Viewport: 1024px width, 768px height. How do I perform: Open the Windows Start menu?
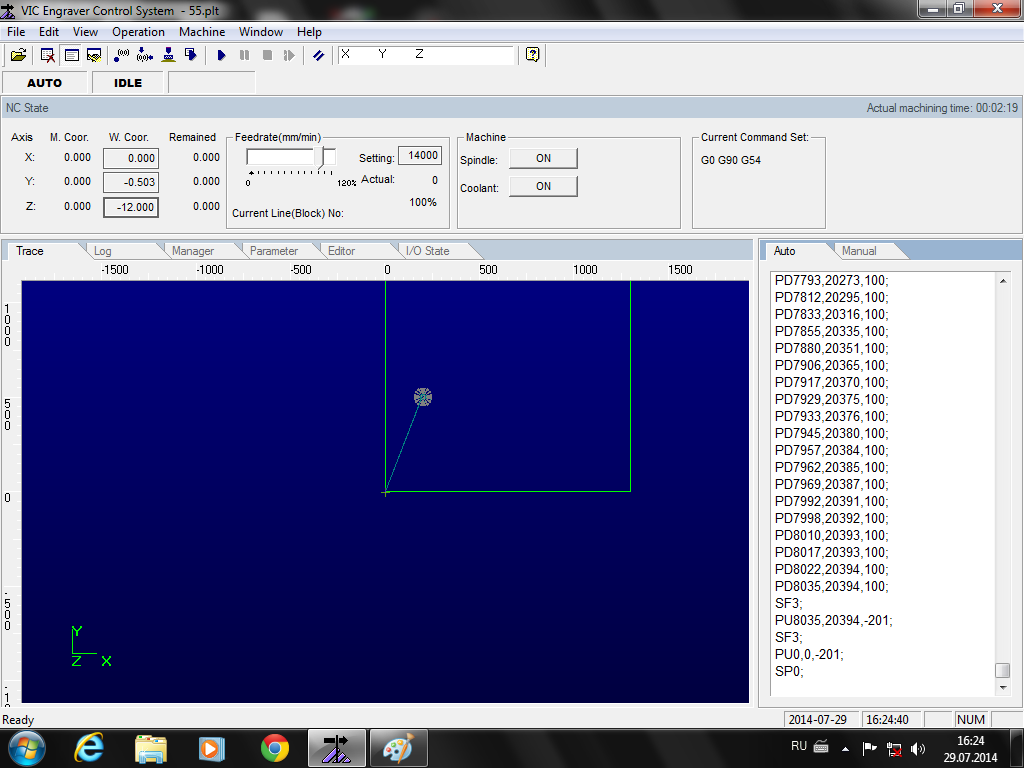(26, 748)
